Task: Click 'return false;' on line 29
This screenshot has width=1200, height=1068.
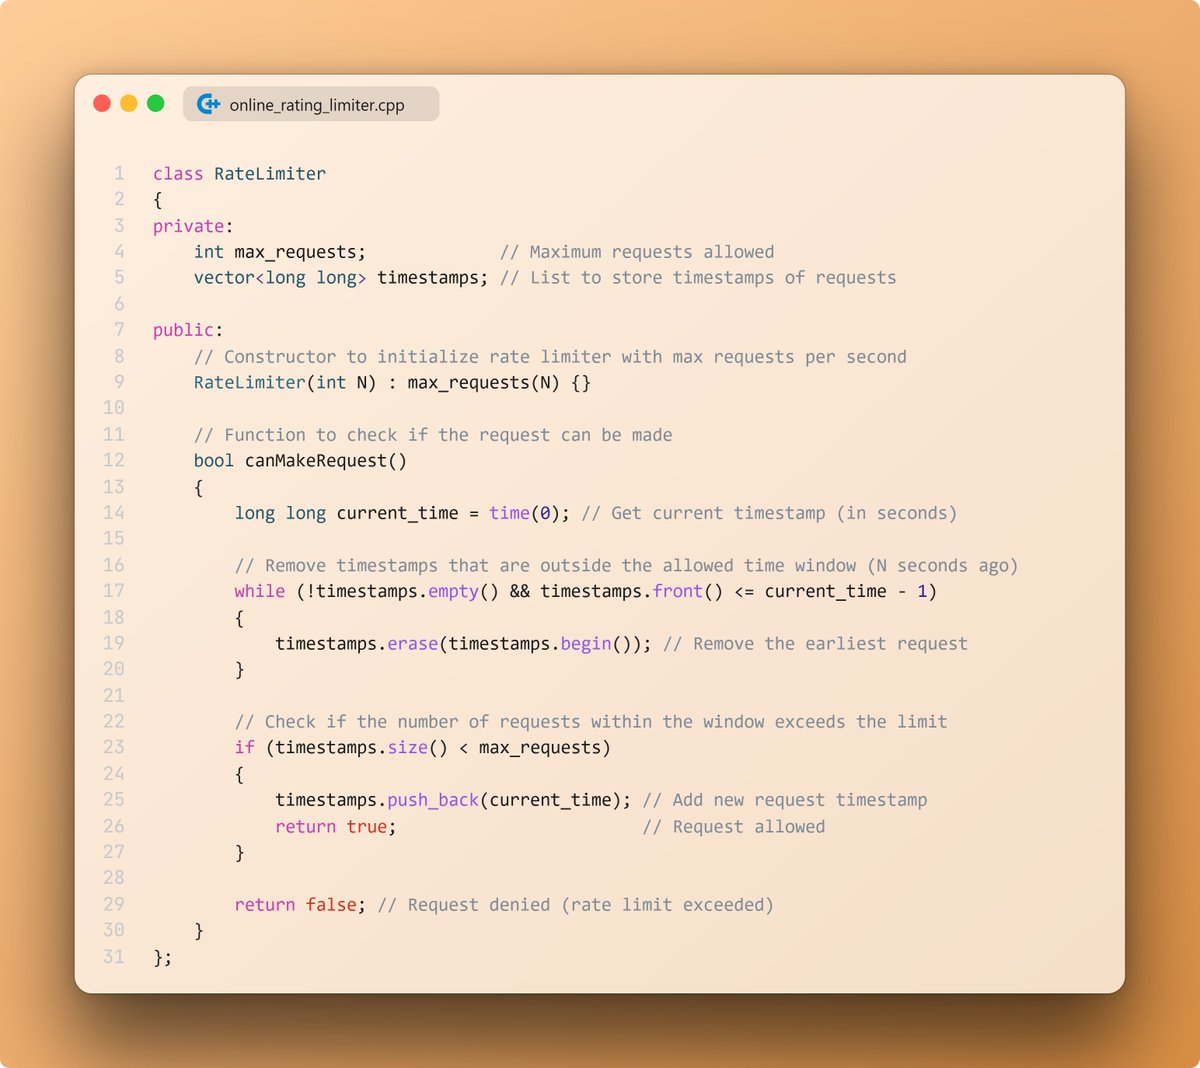Action: coord(300,905)
